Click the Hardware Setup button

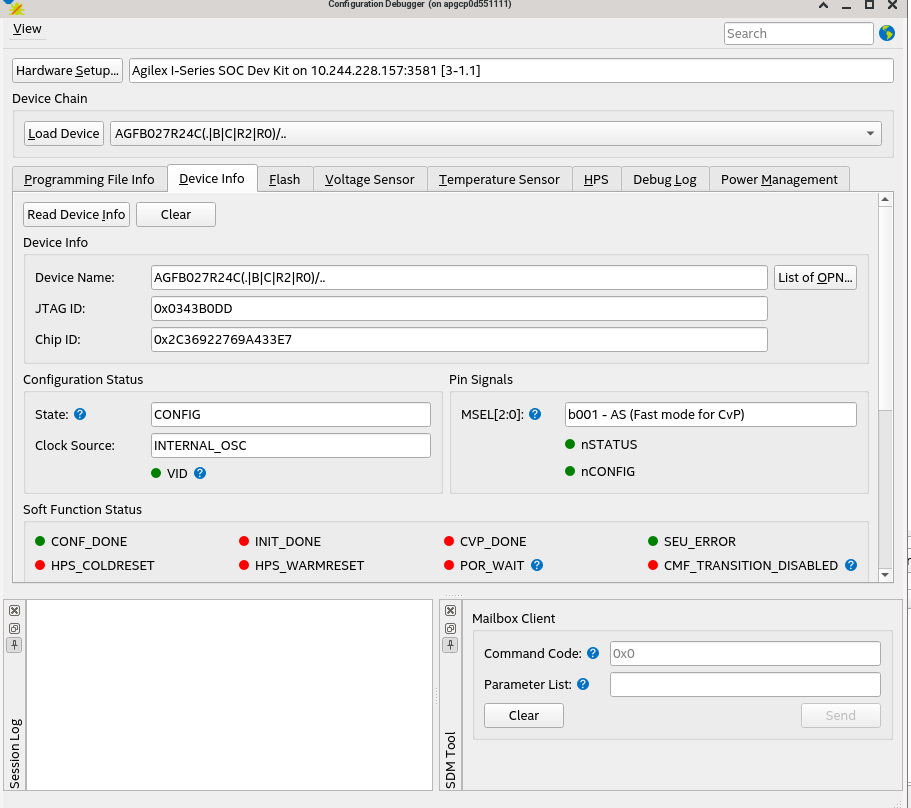pyautogui.click(x=67, y=71)
